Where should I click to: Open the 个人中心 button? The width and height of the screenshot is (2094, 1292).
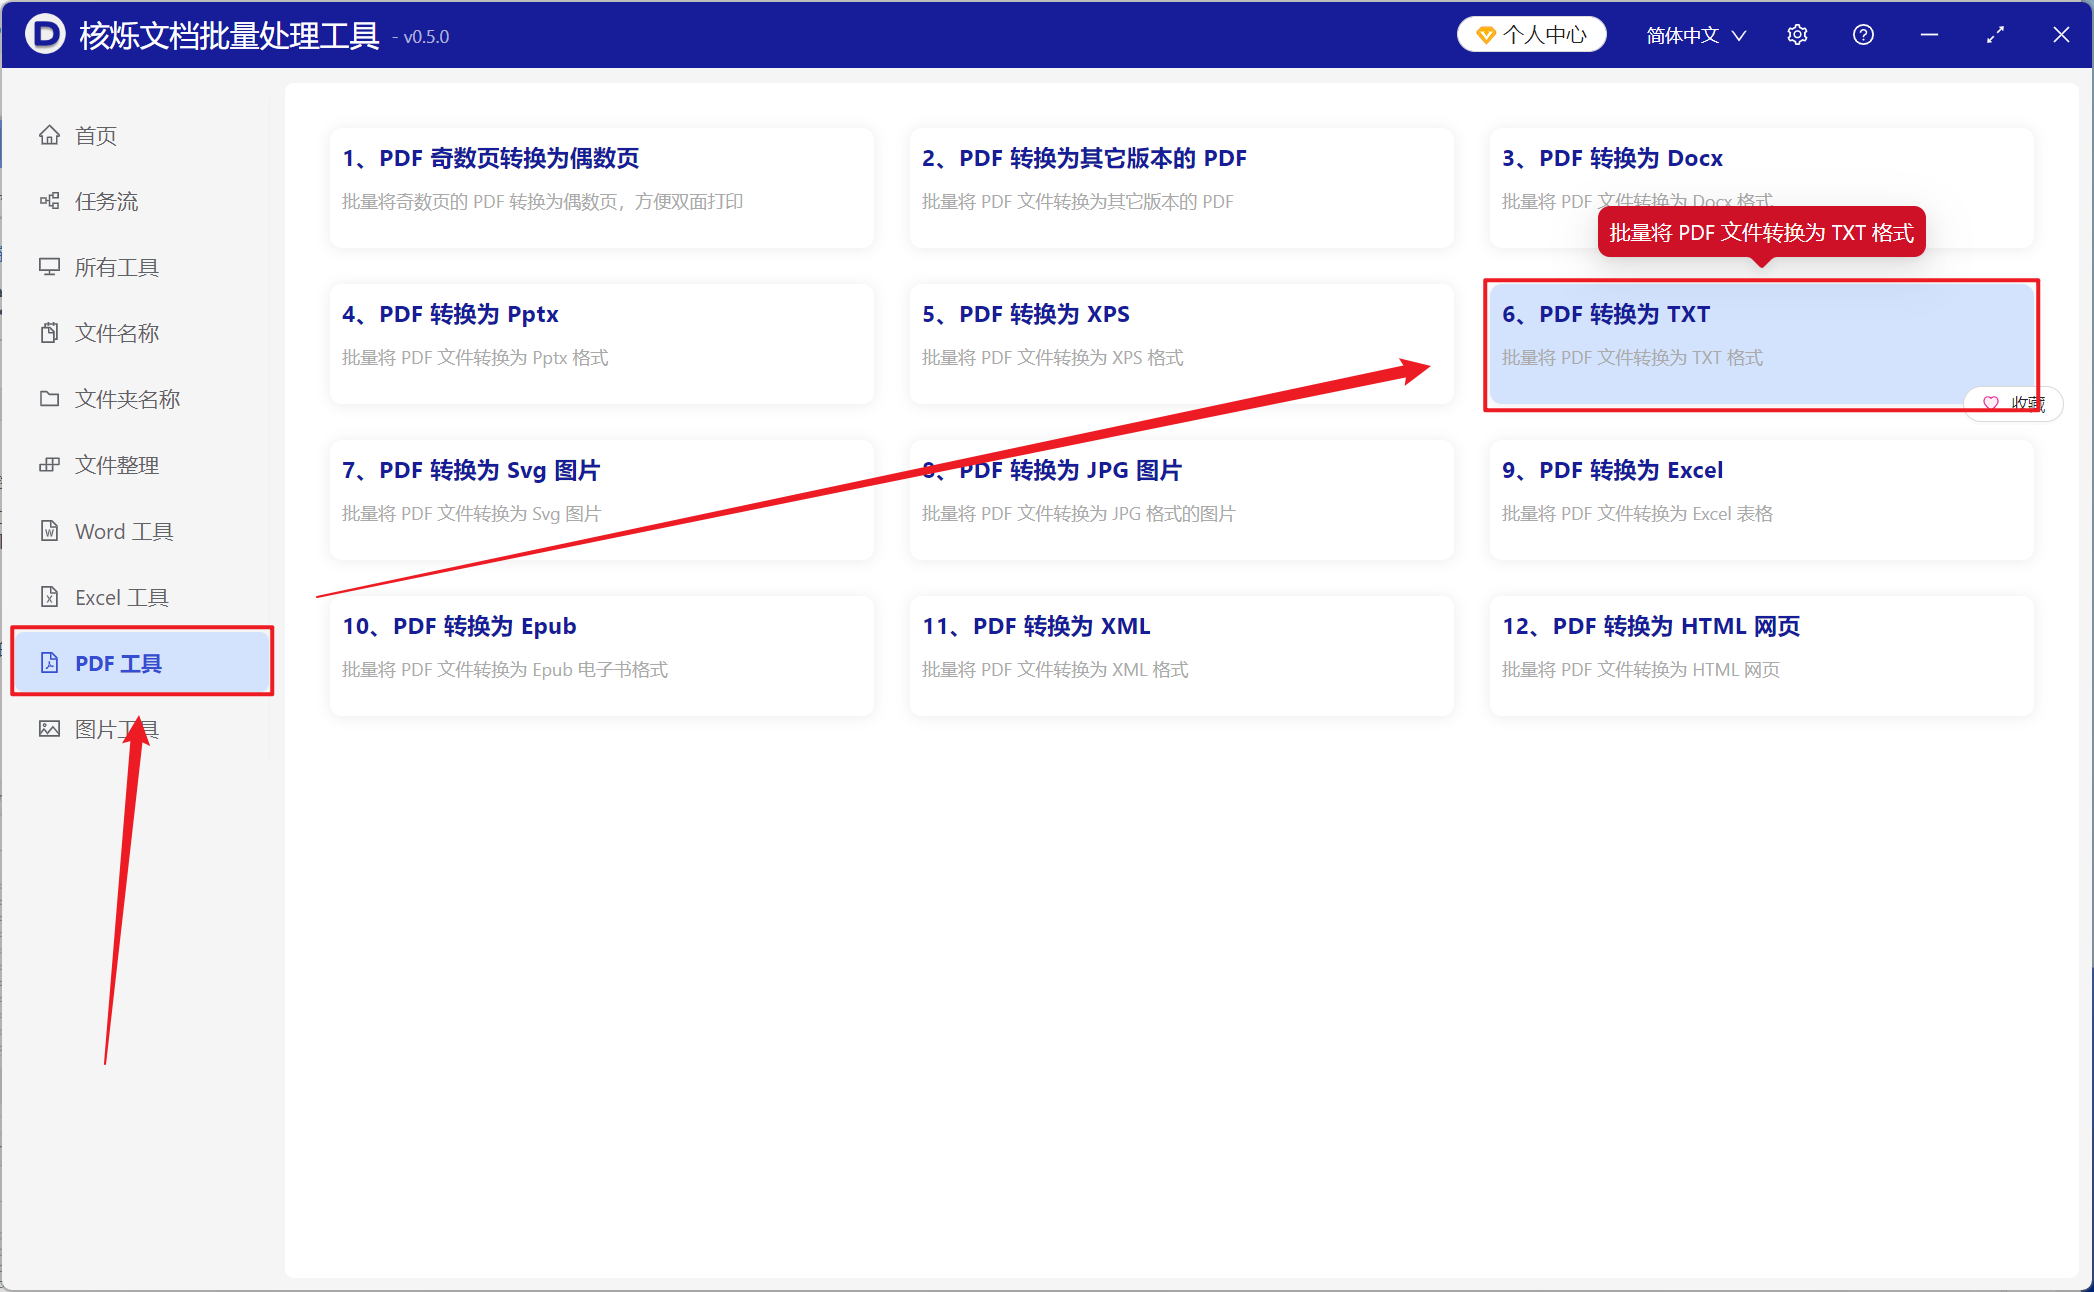tap(1532, 35)
